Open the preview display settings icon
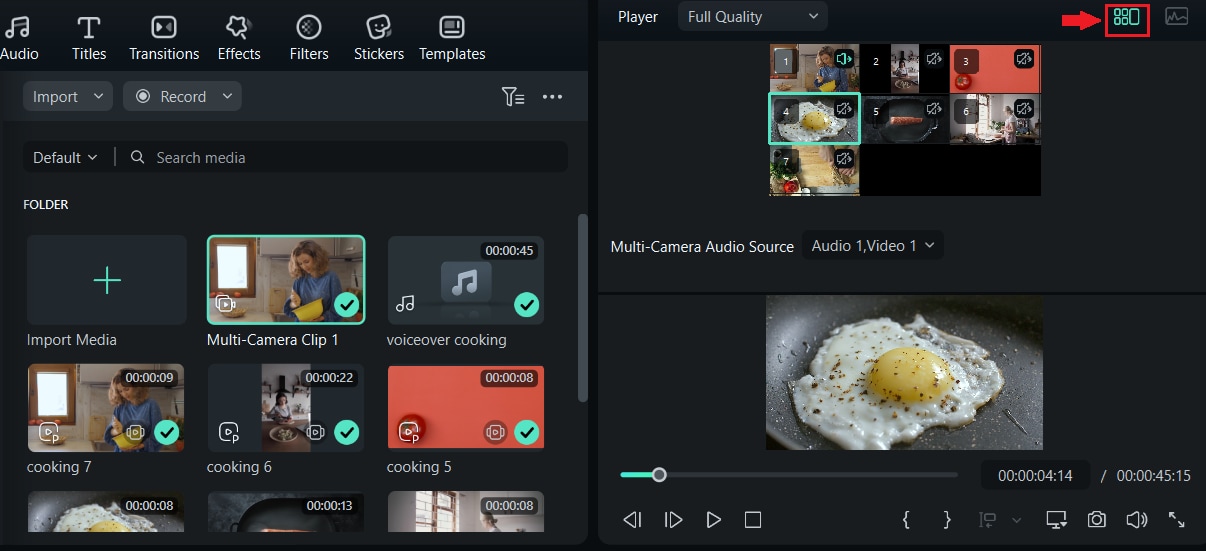The height and width of the screenshot is (551, 1206). 1056,520
